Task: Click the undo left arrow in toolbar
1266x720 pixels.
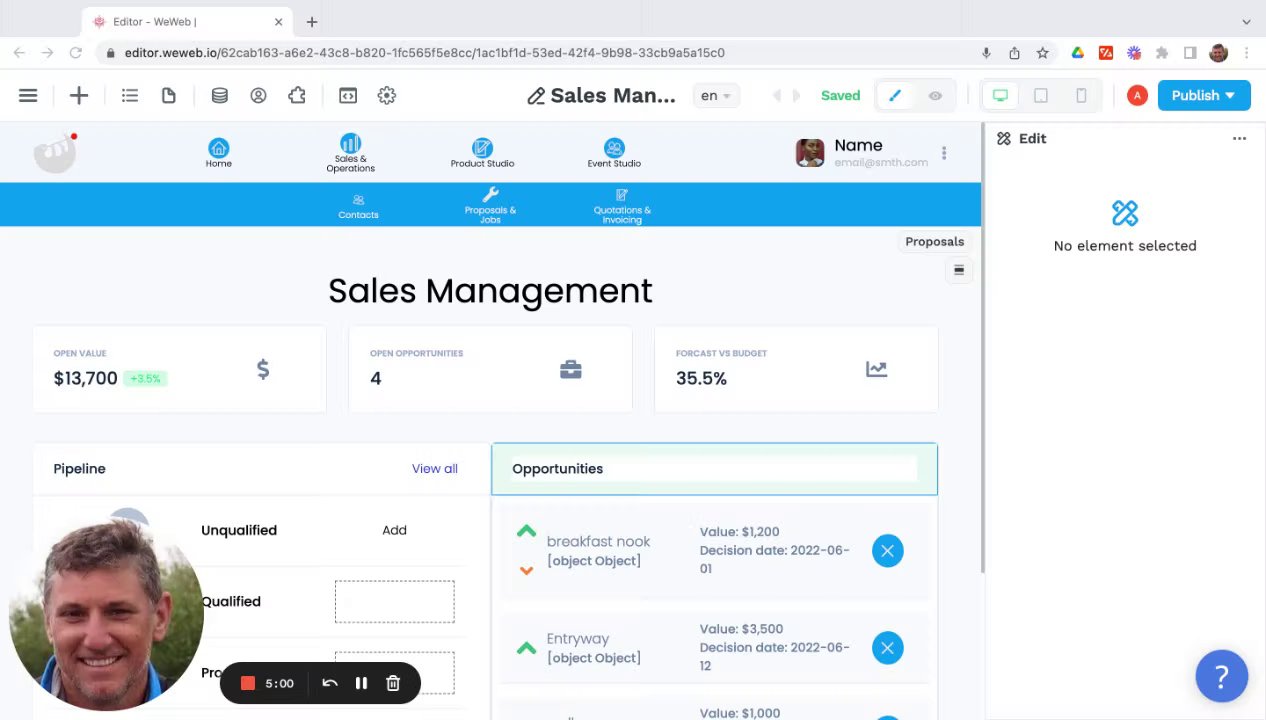Action: (777, 96)
